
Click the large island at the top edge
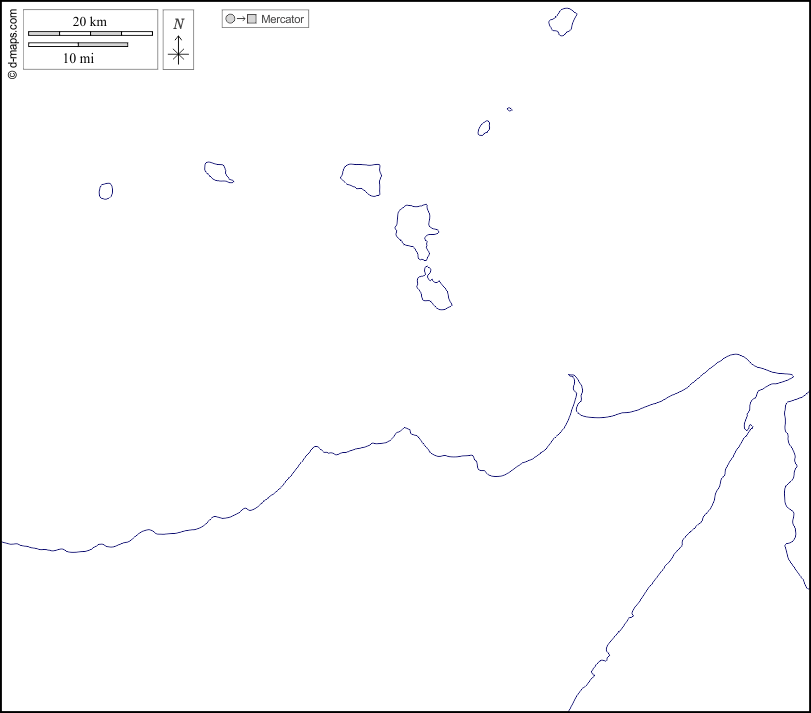coord(563,21)
